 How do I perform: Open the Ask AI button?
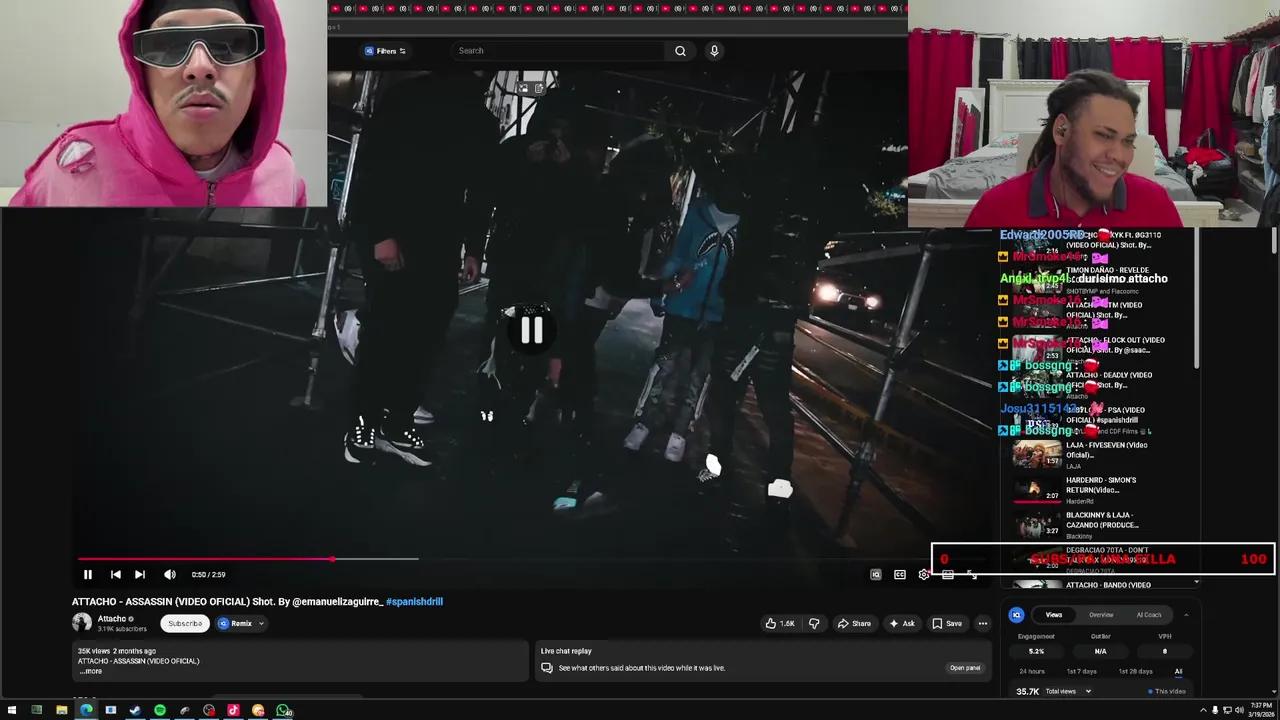pos(902,623)
